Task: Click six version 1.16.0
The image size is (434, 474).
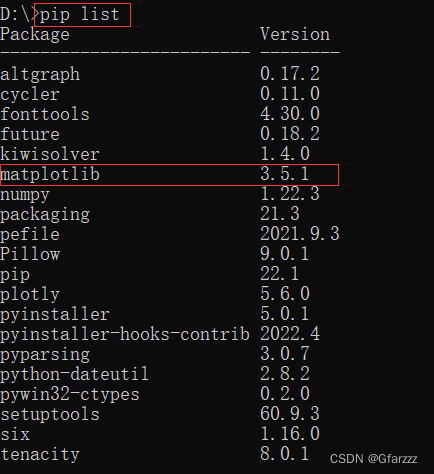Action: click(290, 434)
